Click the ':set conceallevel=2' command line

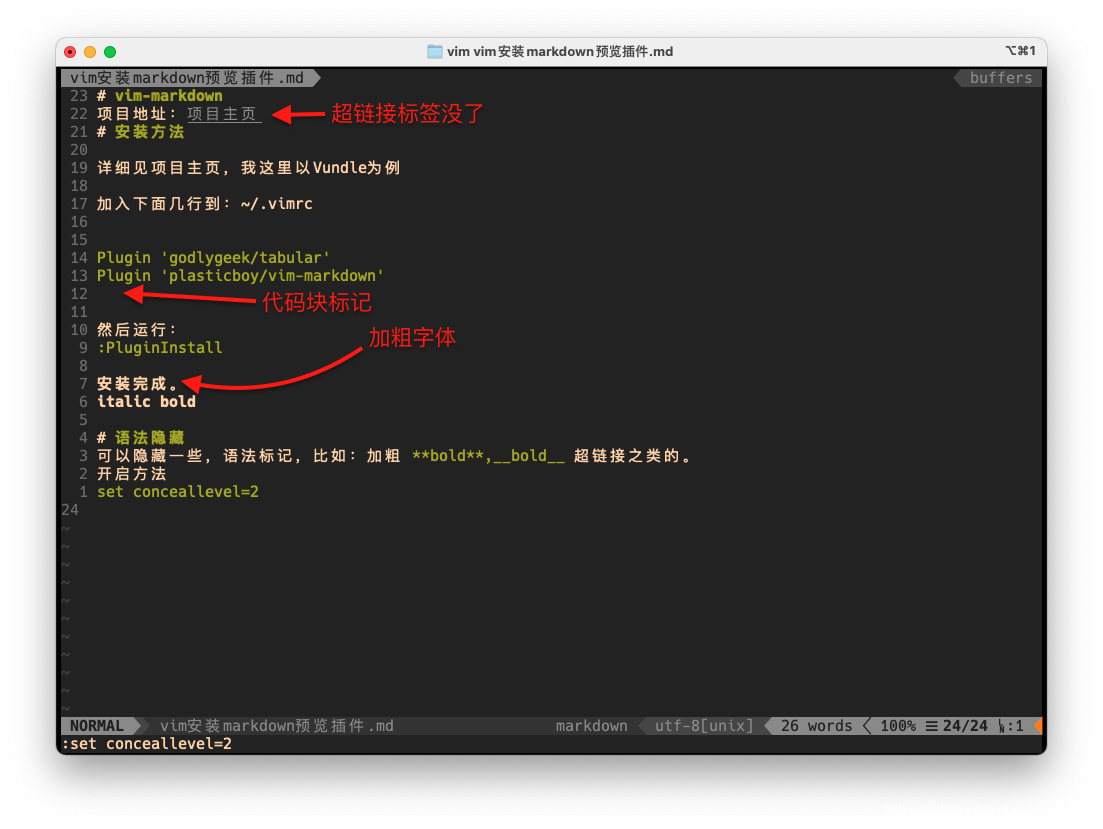point(147,744)
